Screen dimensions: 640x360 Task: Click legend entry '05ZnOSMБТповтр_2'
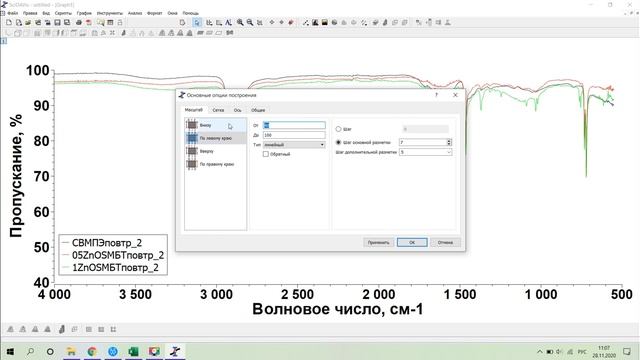[118, 256]
